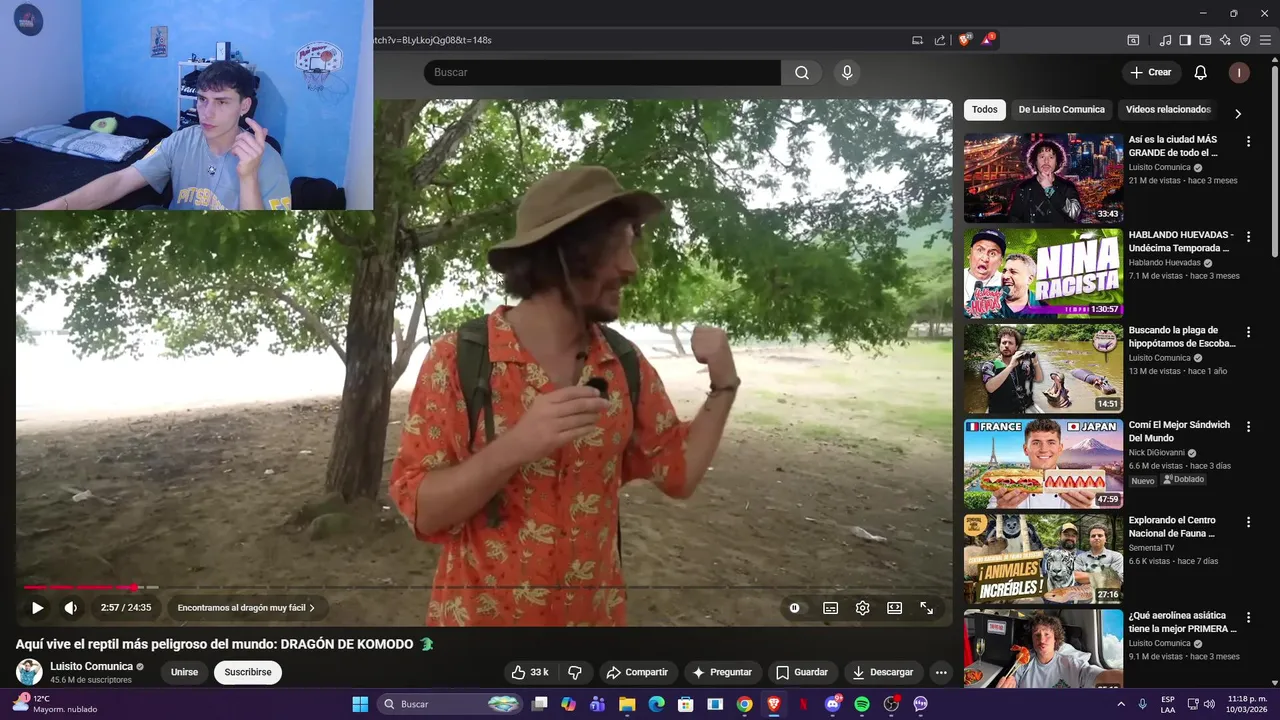Open Brave Leo AI sparkle icon
Viewport: 1280px width, 720px height.
pyautogui.click(x=1225, y=40)
